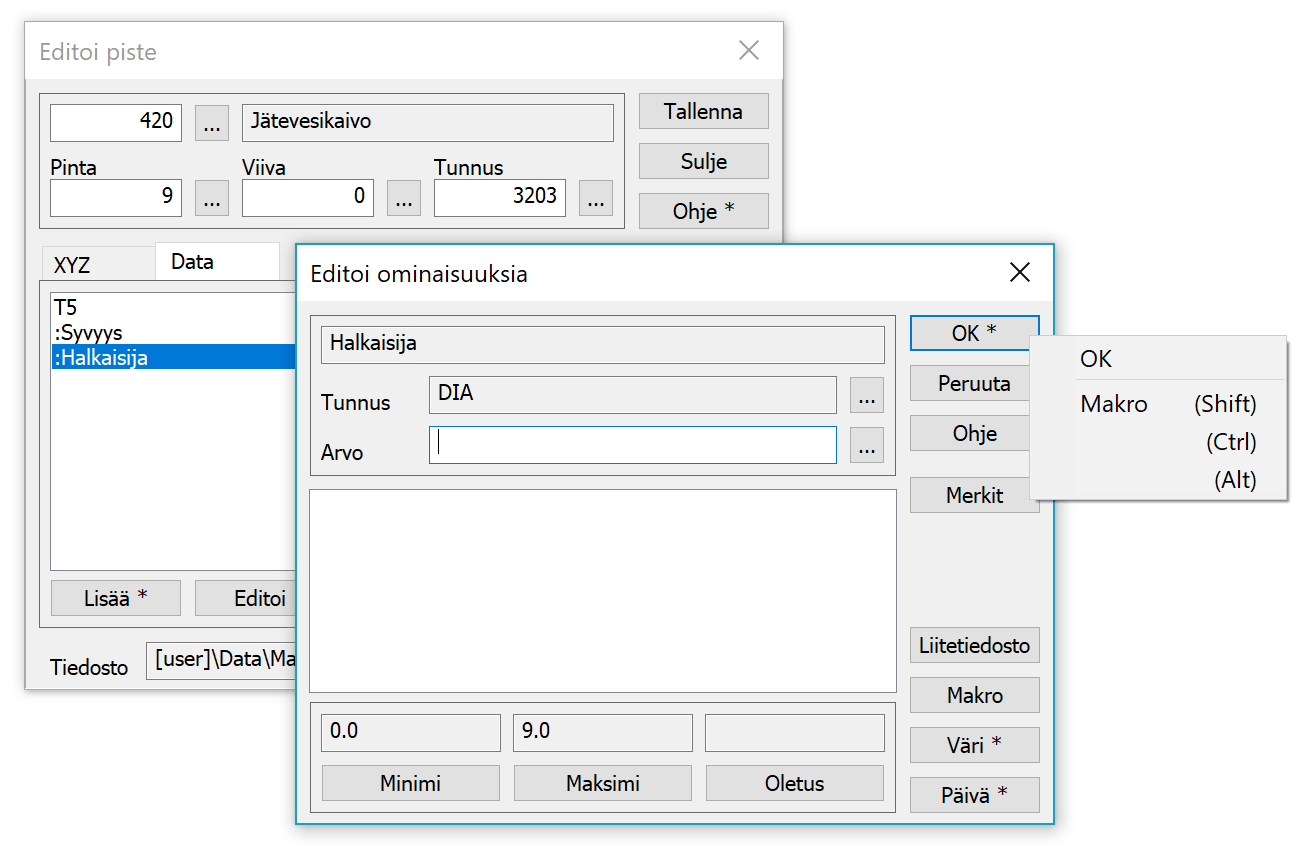
Task: Open the Pinta field browse button
Action: [211, 198]
